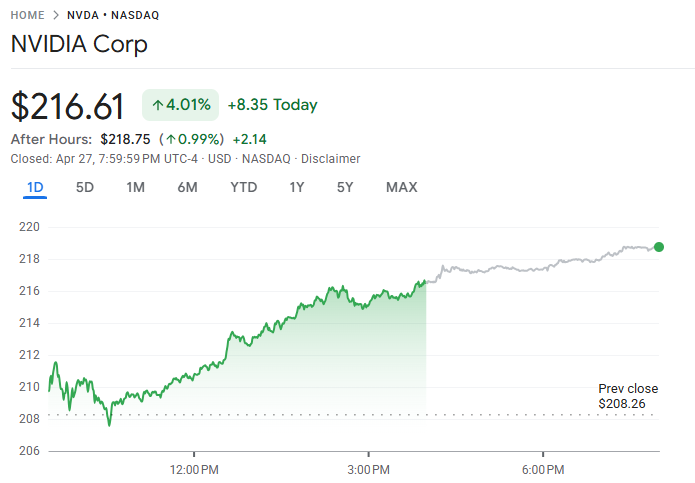Show the 1M chart range

coord(136,187)
